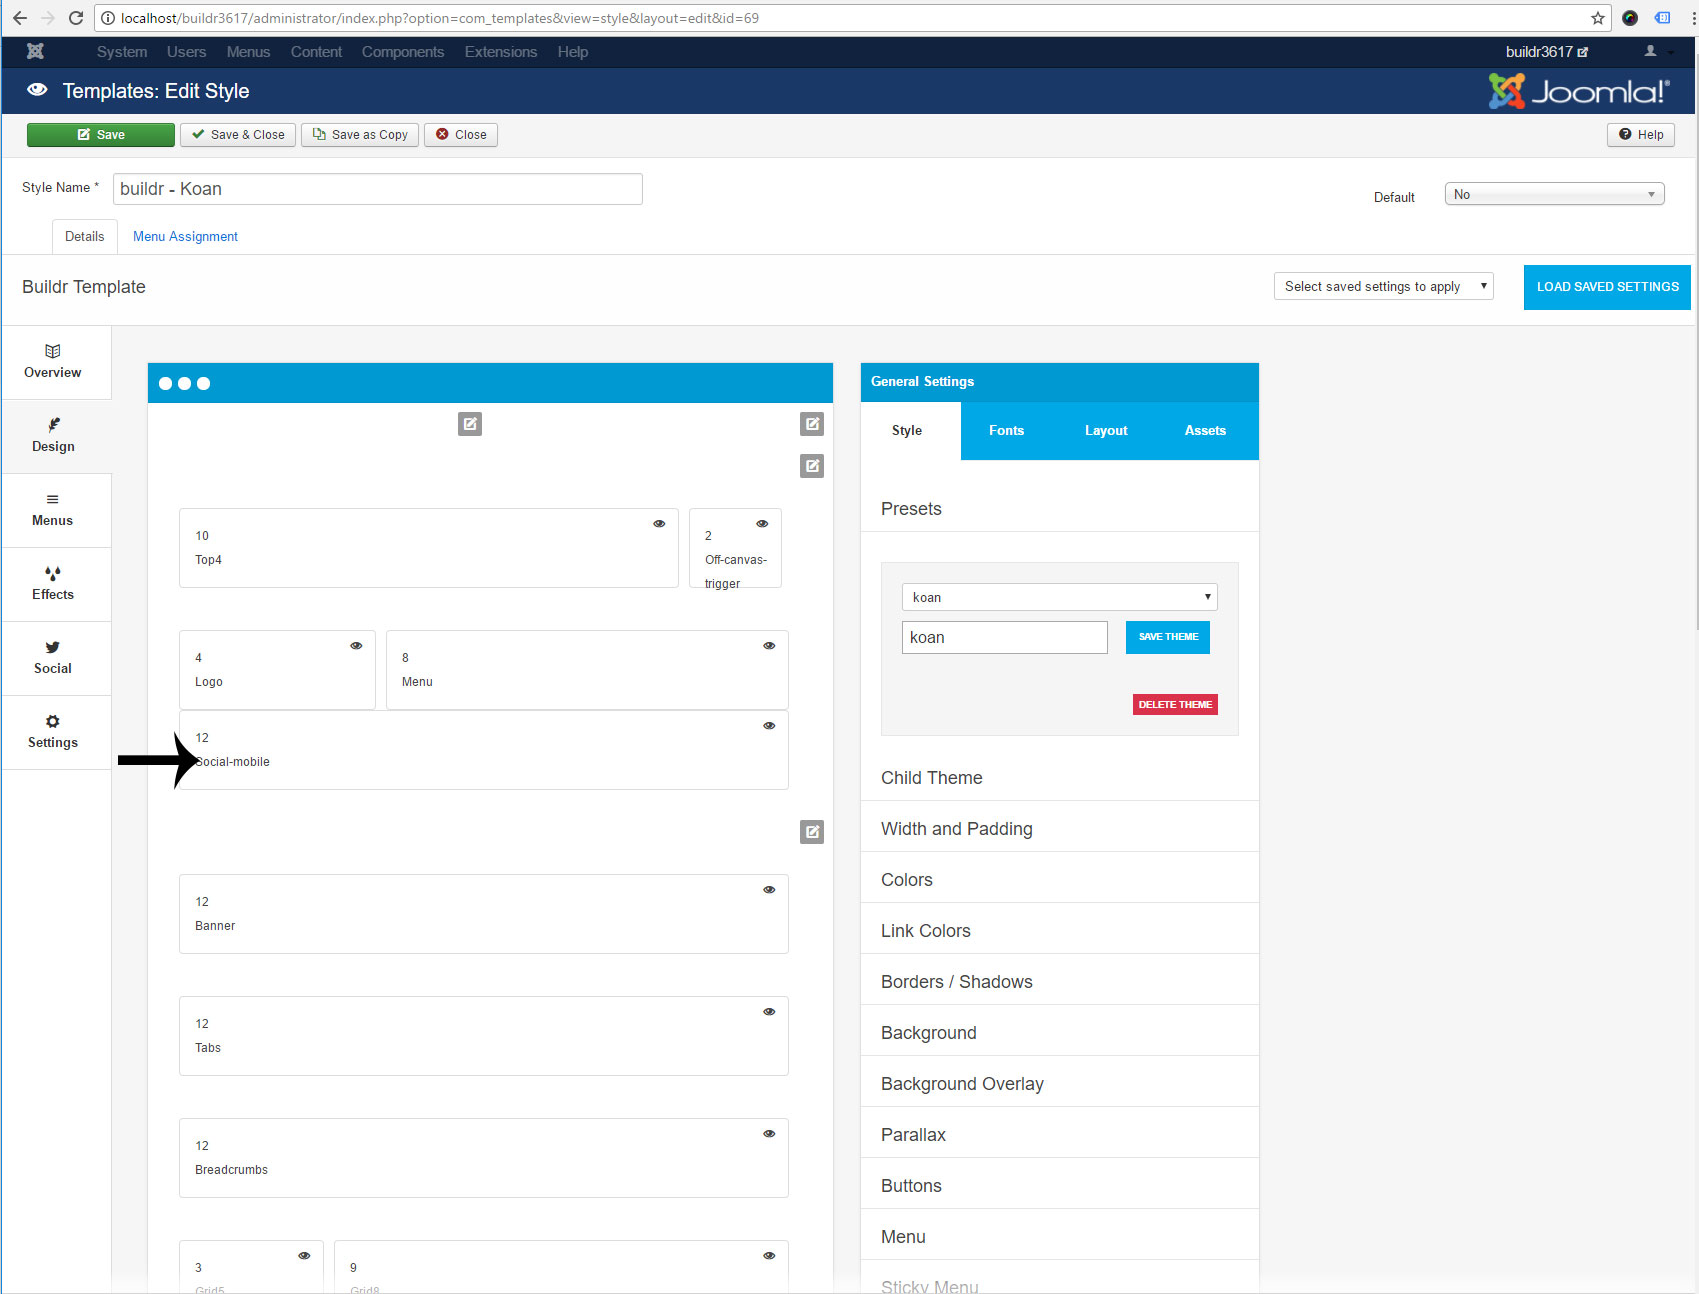Reload the page with refresh icon
Image resolution: width=1699 pixels, height=1294 pixels.
tap(76, 18)
